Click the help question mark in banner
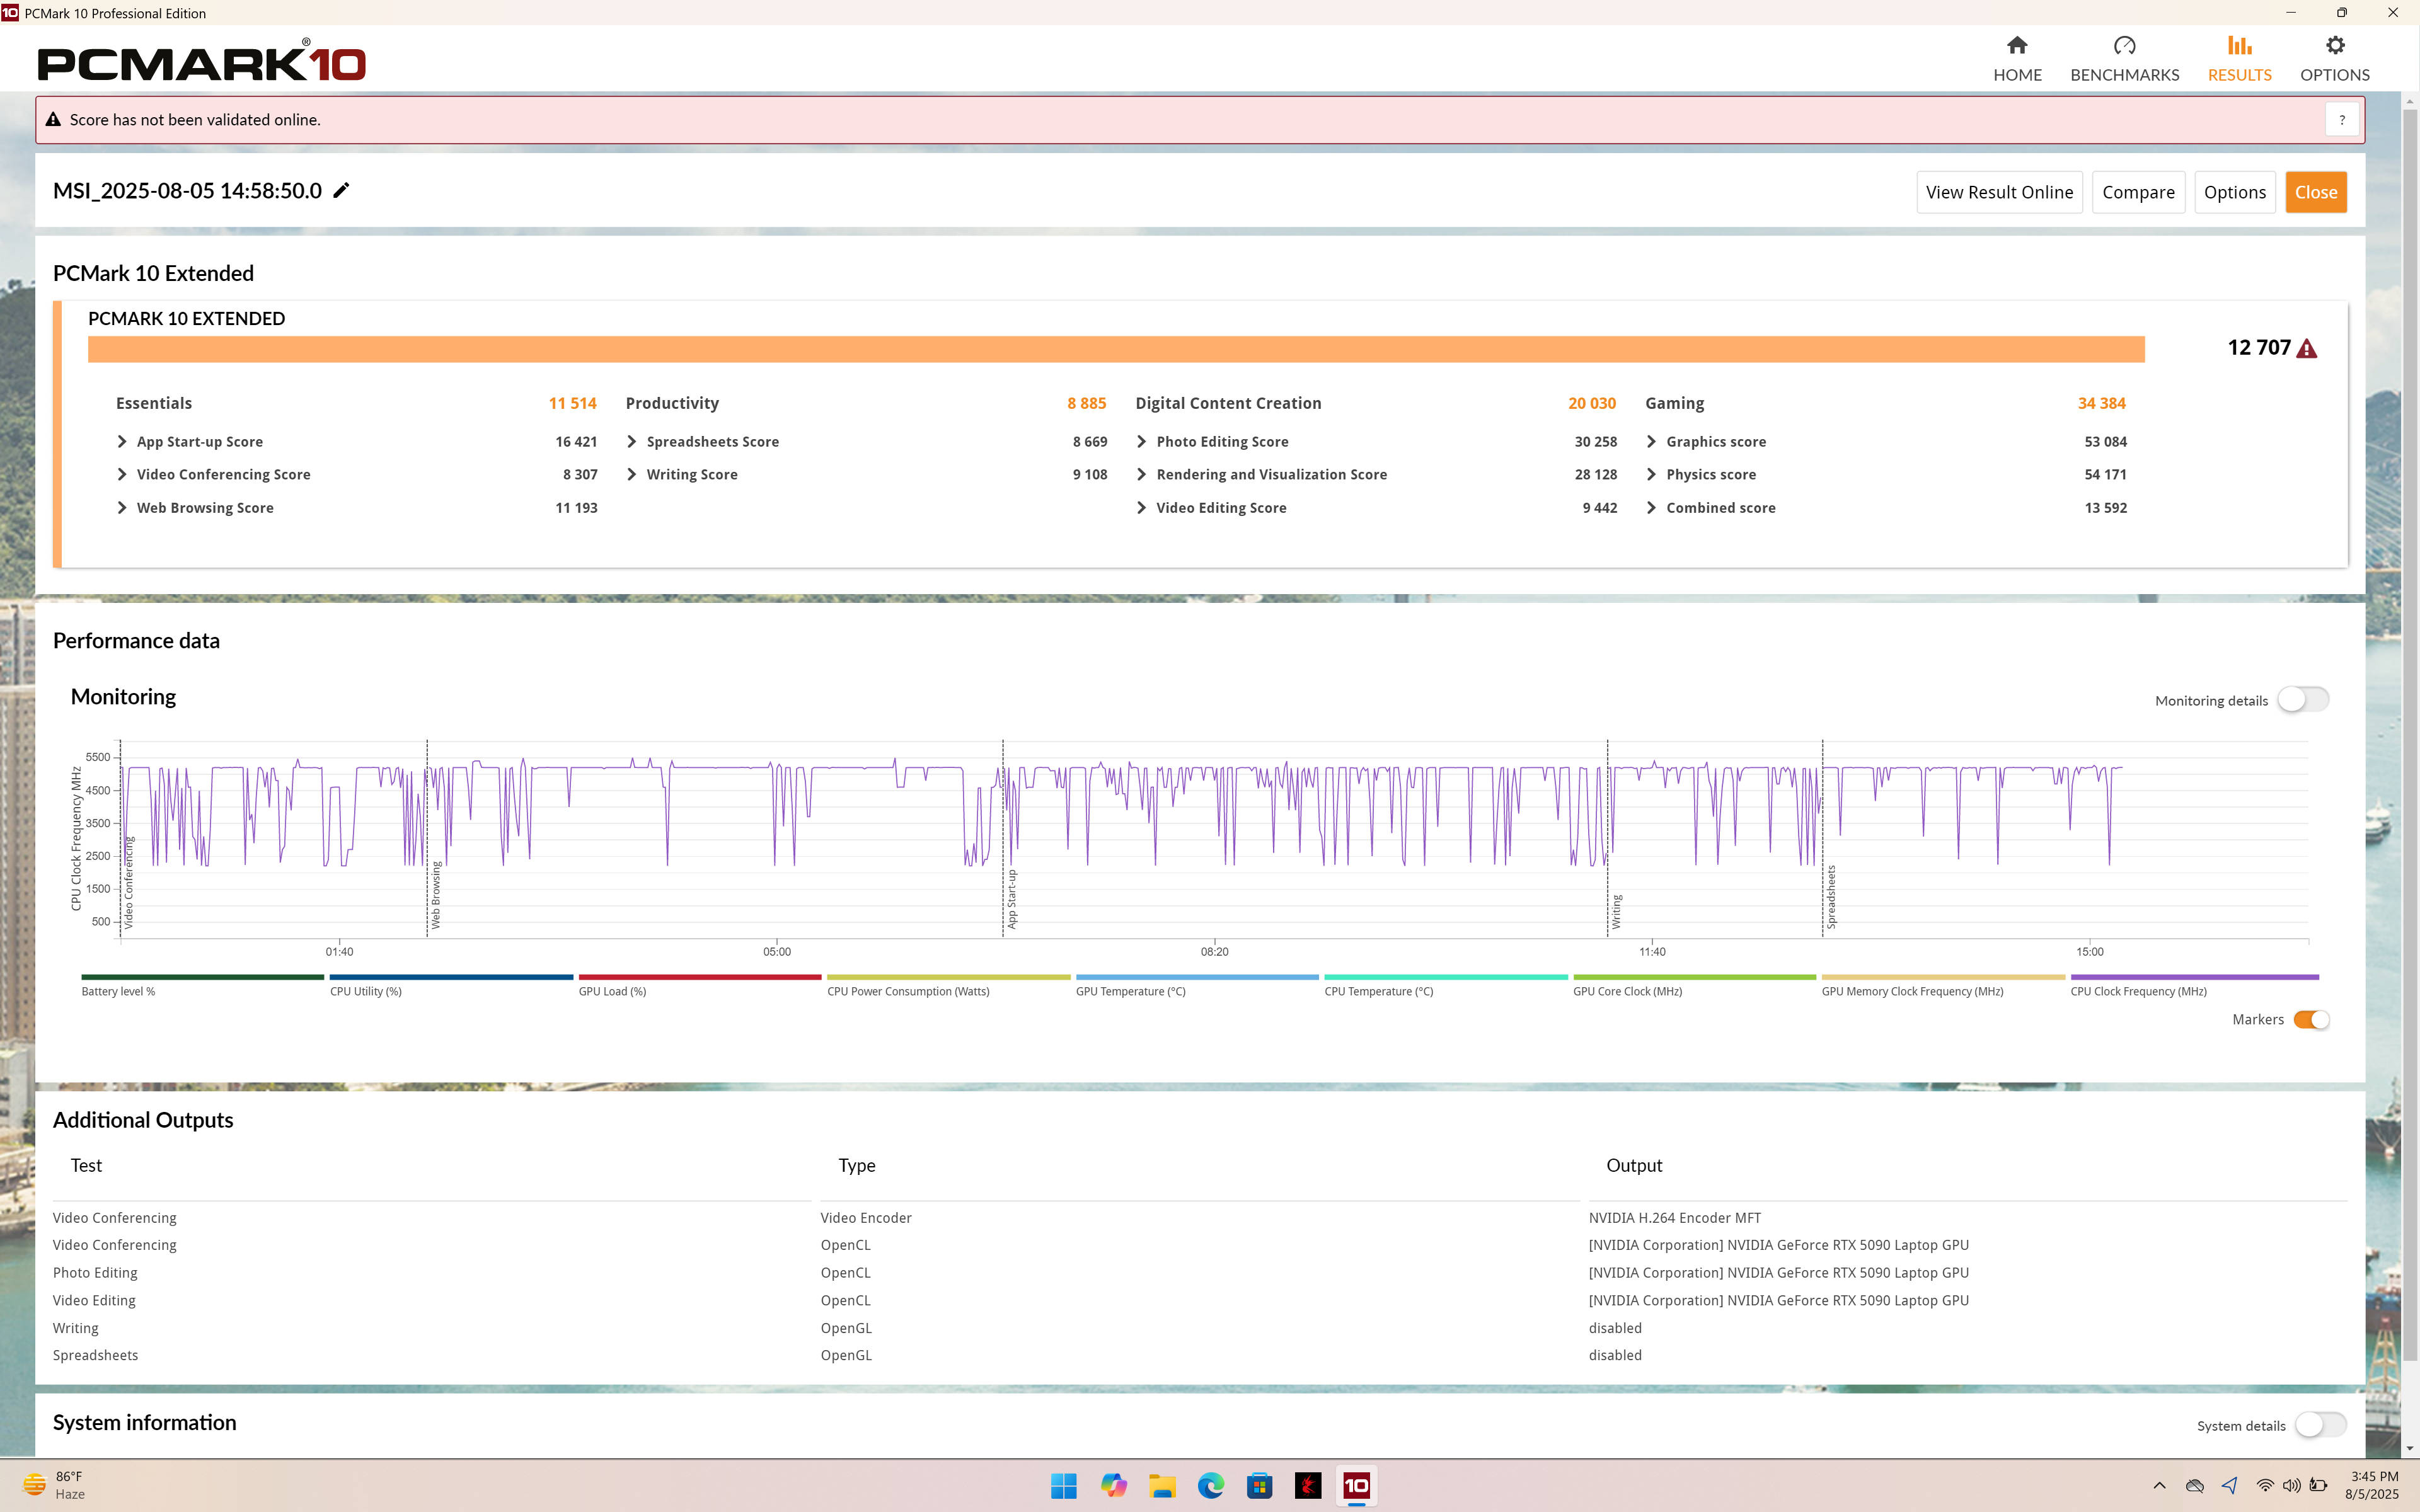This screenshot has height=1512, width=2420. (2341, 120)
